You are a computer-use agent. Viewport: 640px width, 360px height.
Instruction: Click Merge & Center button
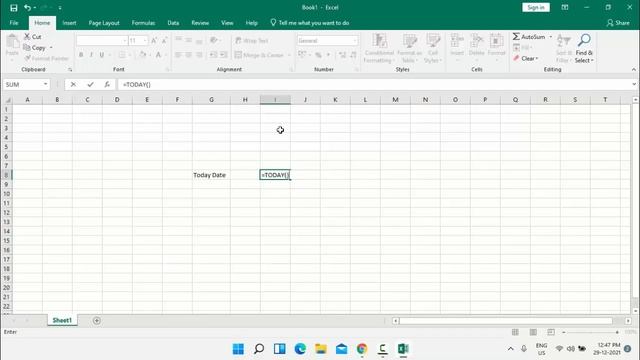tap(259, 55)
